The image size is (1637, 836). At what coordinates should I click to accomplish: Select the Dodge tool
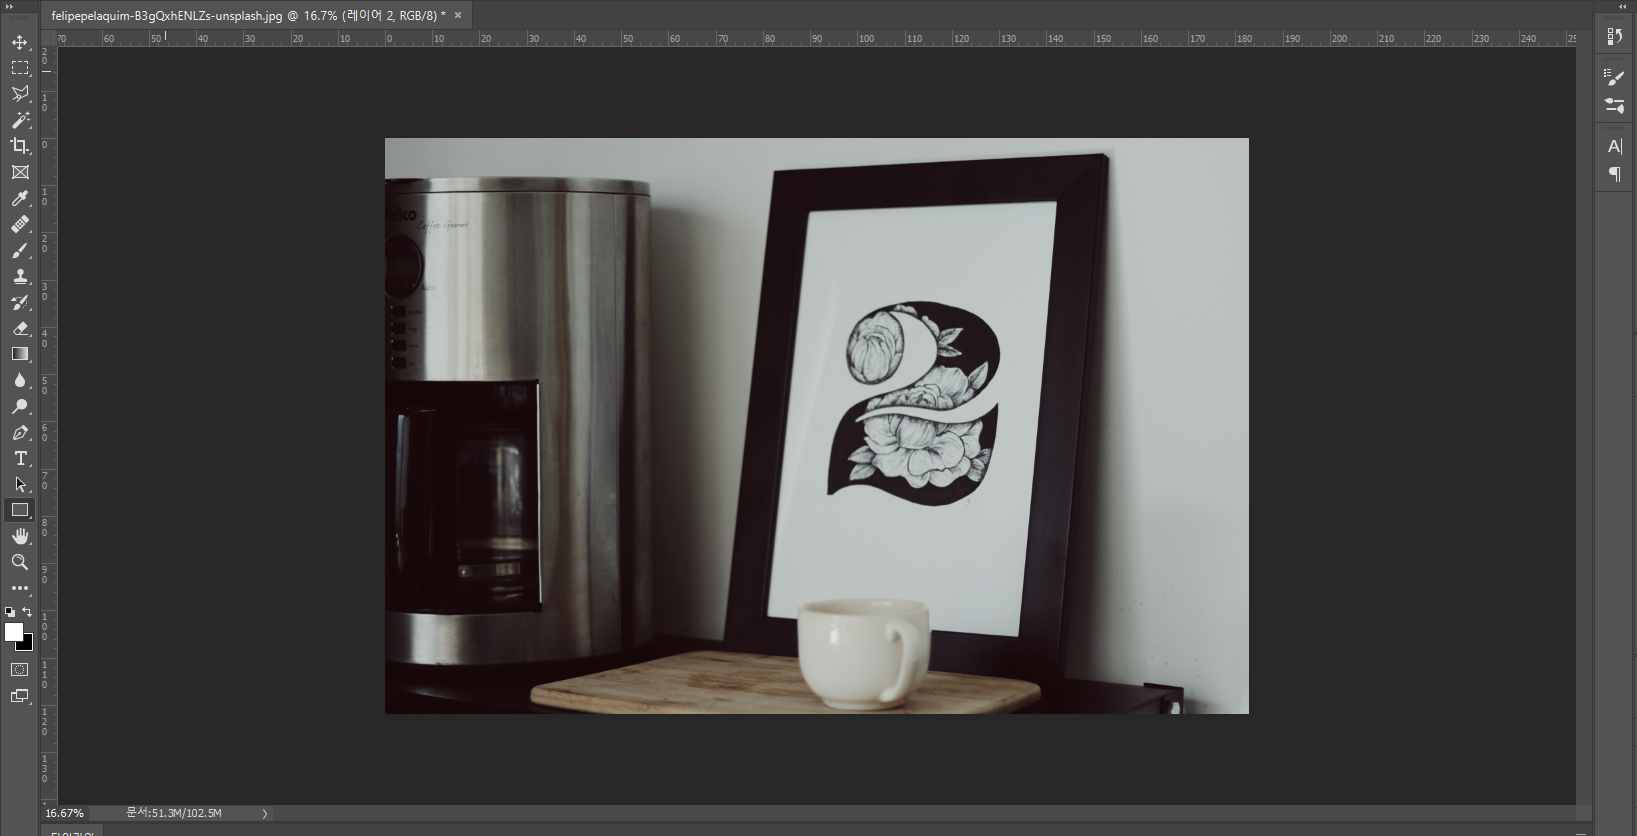[20, 406]
